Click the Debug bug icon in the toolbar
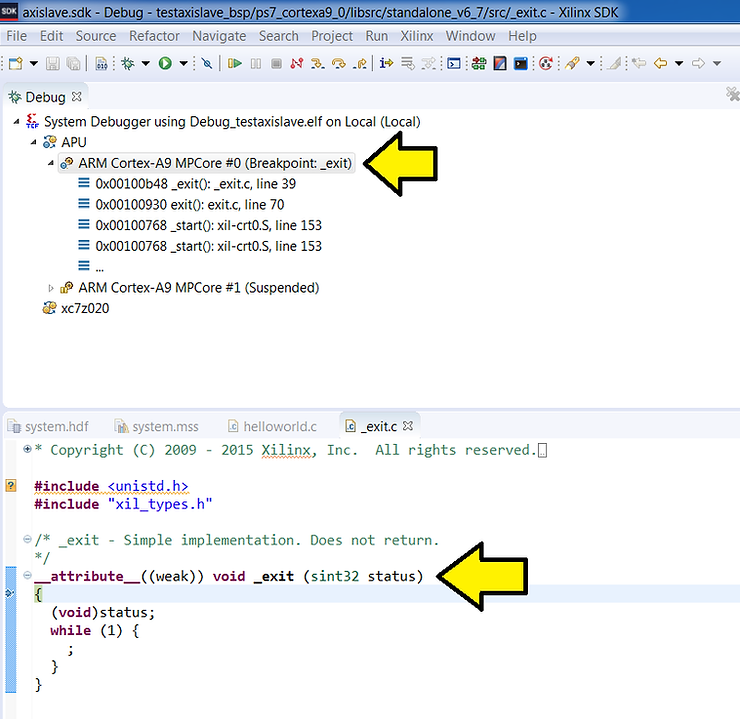 click(x=127, y=63)
